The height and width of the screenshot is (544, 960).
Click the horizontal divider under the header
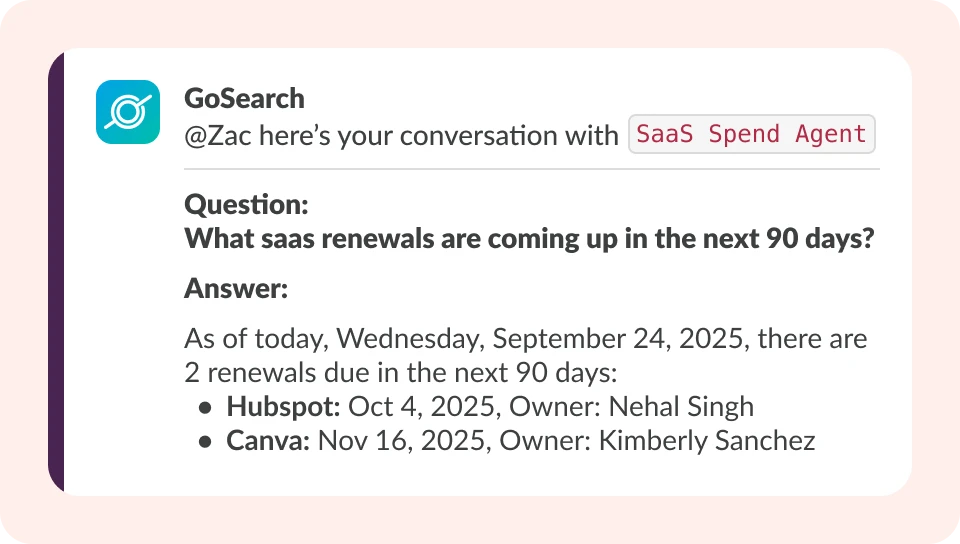coord(531,169)
